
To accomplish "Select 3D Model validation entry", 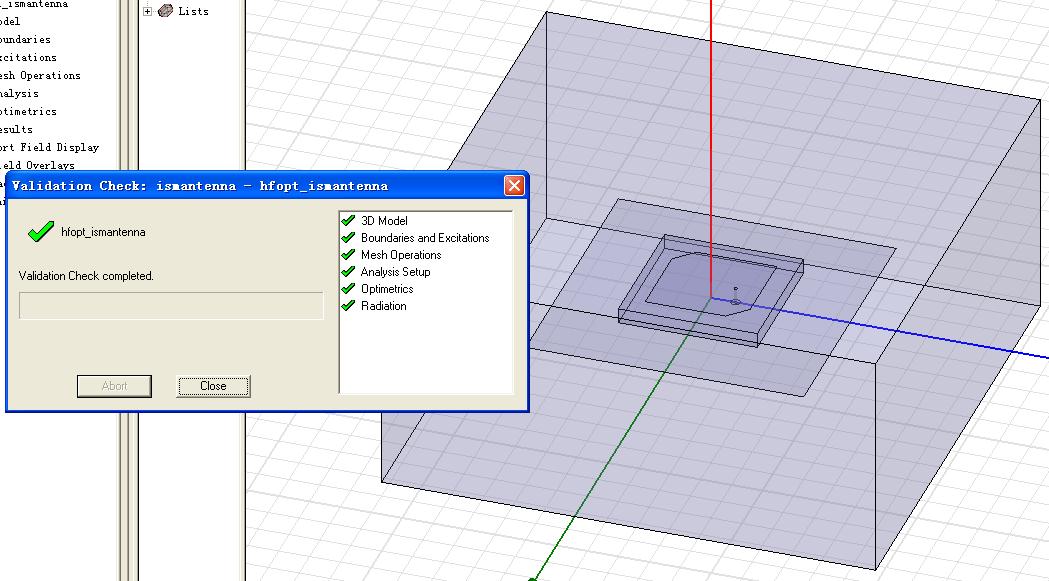I will [x=384, y=221].
